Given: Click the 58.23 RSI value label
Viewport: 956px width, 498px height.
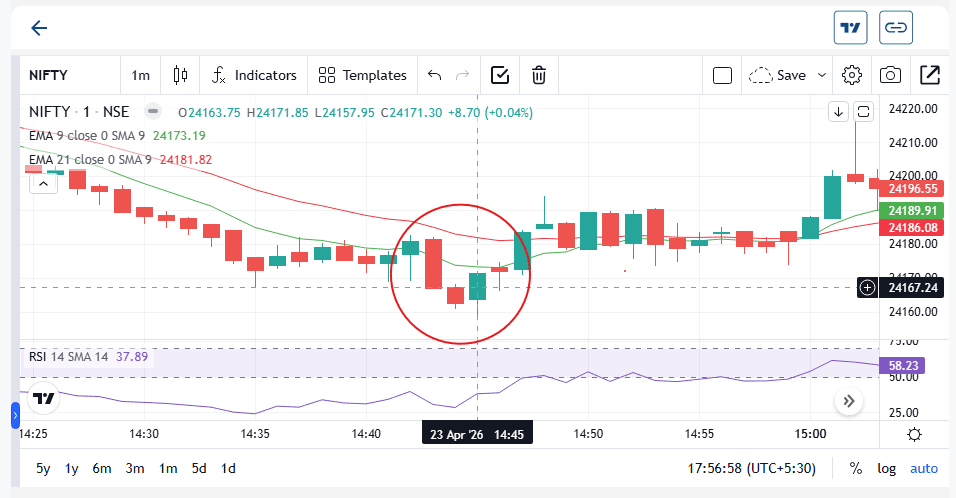Looking at the screenshot, I should (902, 366).
